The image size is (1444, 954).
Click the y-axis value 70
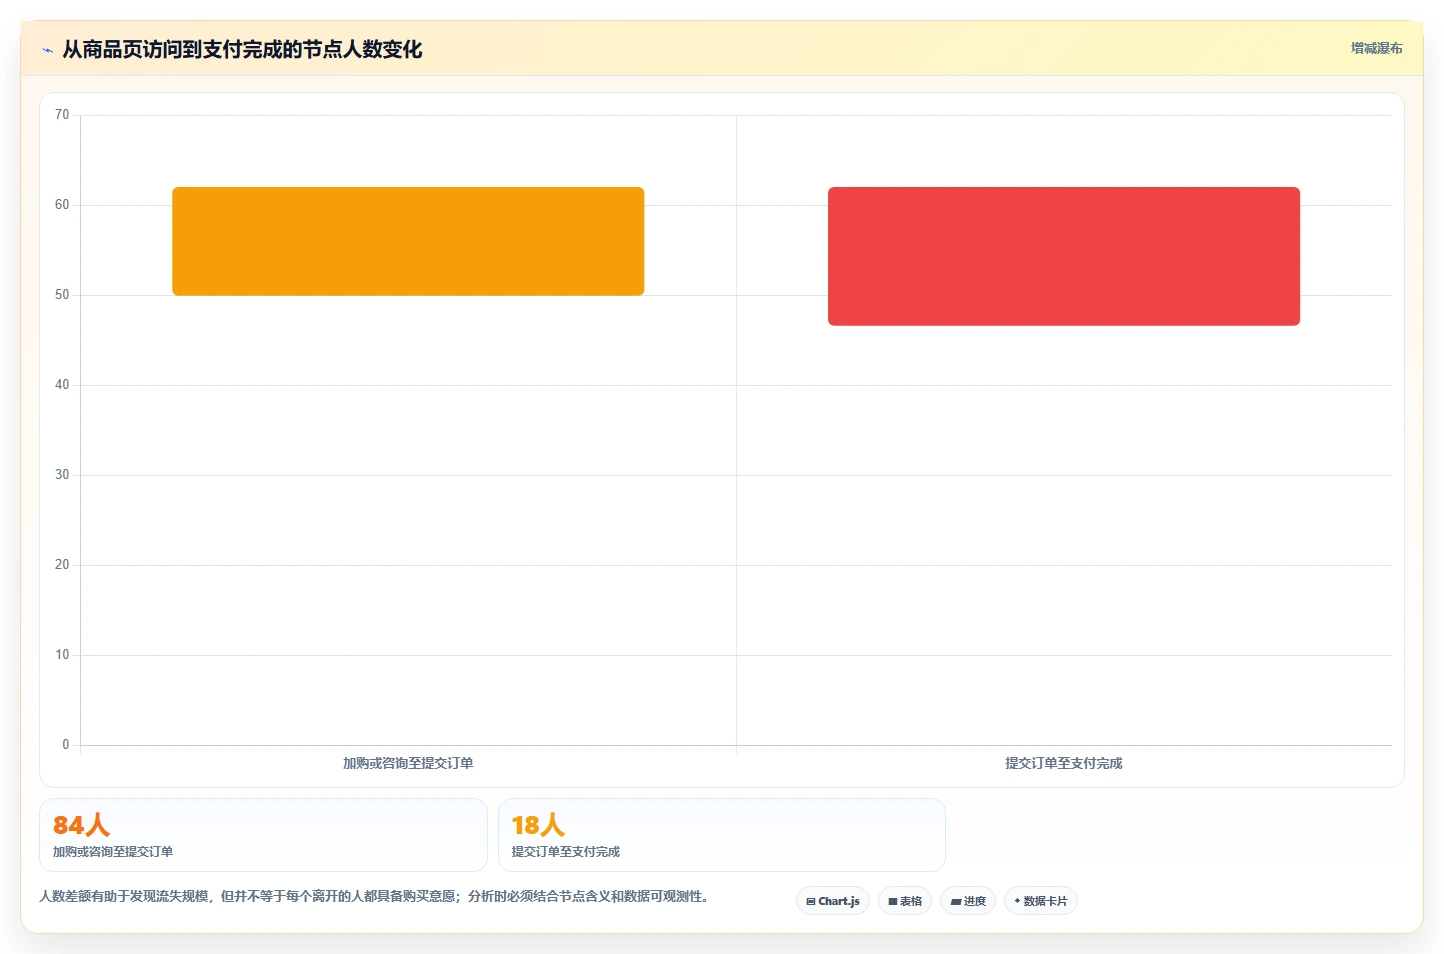[62, 115]
